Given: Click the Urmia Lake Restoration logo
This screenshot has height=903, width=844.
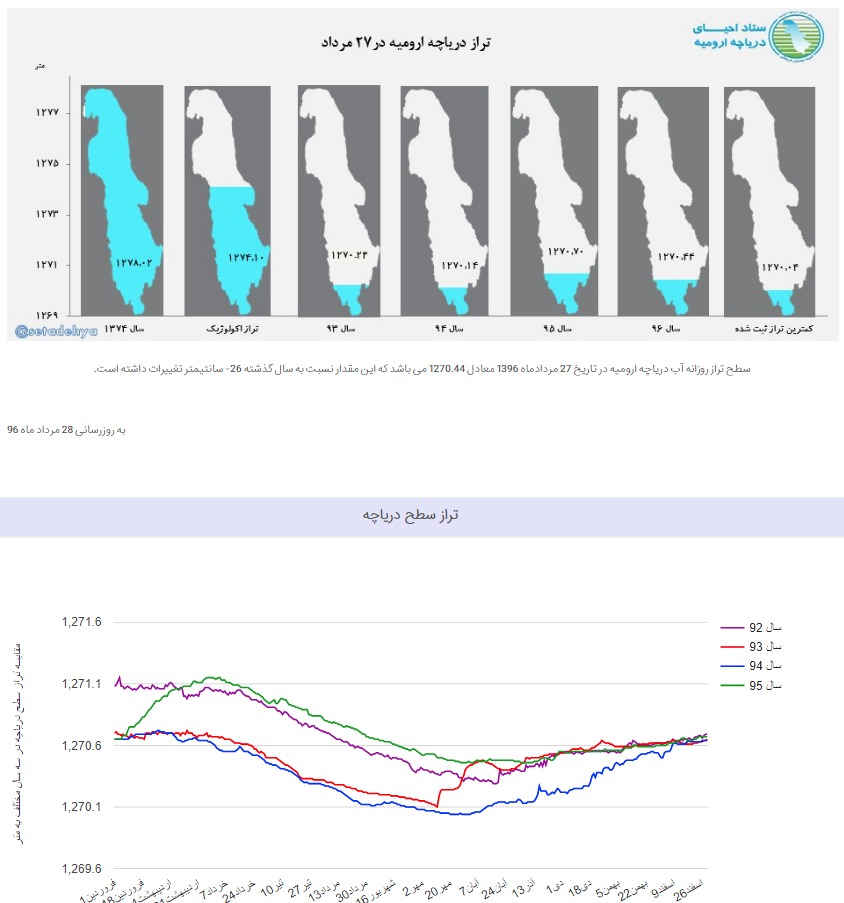Looking at the screenshot, I should [x=758, y=35].
